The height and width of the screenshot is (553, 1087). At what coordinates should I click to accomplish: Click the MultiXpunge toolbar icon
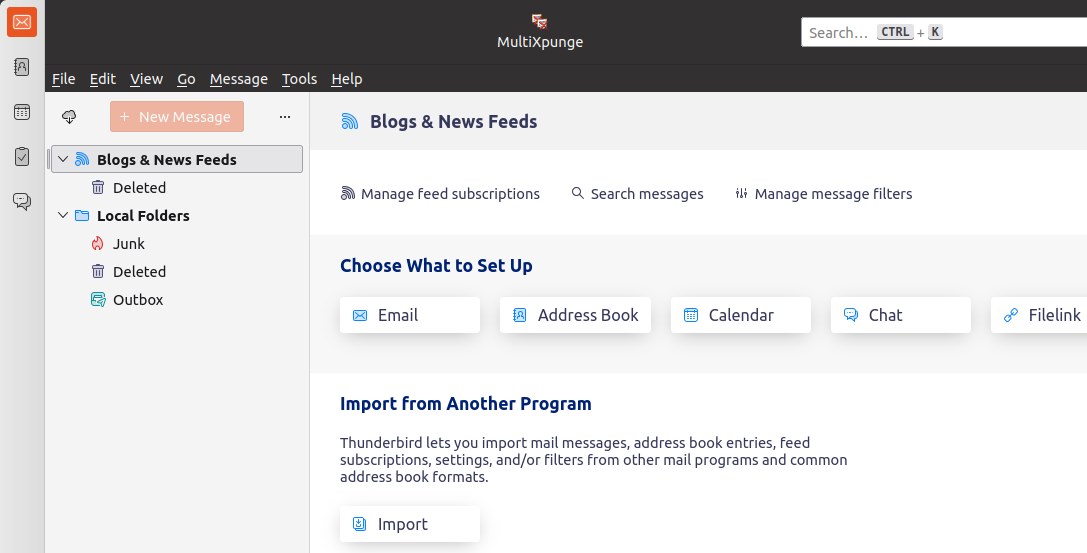540,32
